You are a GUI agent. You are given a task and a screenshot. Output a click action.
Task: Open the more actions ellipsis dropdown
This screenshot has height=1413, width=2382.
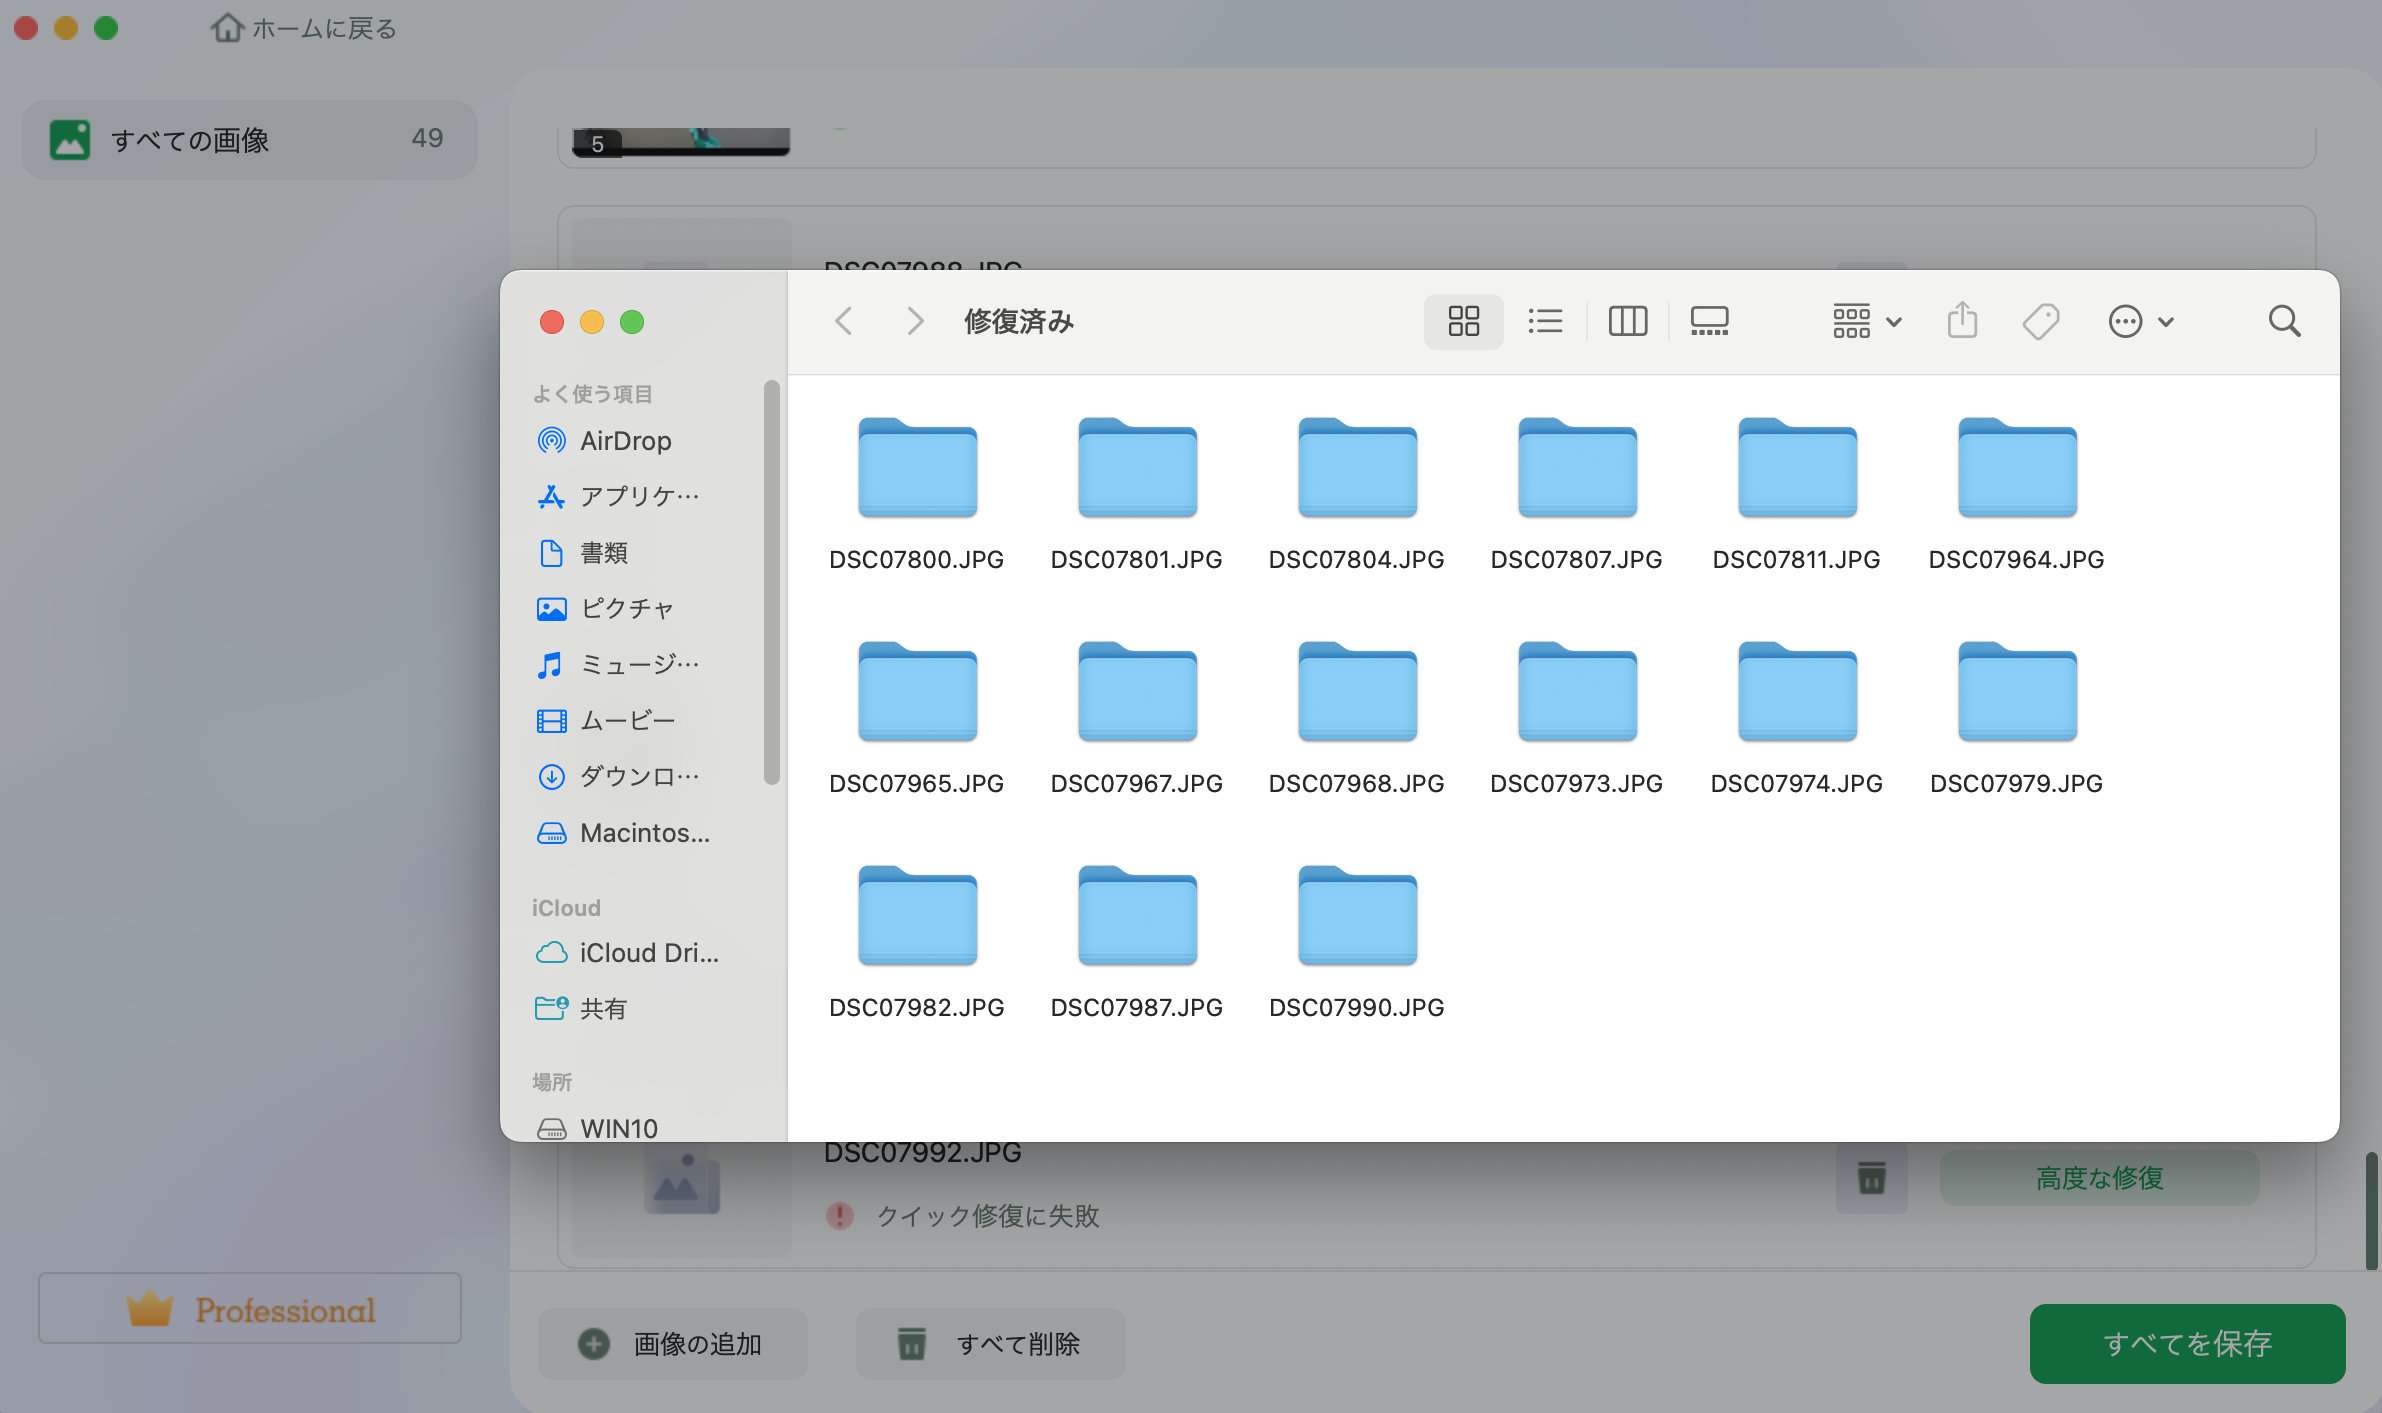point(2140,321)
